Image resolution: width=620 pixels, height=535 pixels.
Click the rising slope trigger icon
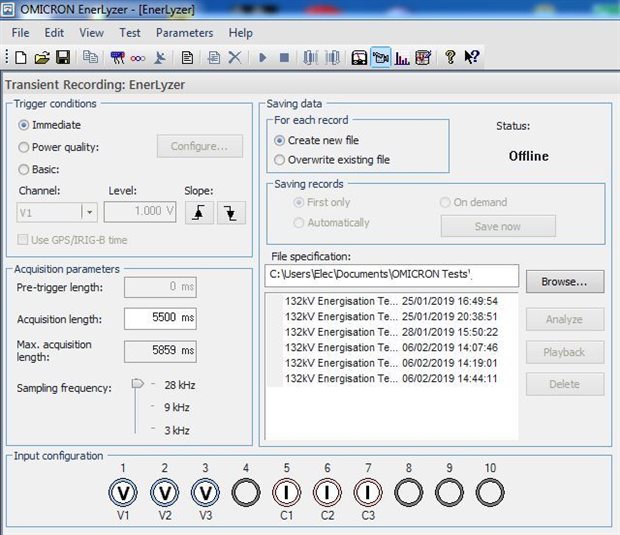click(x=198, y=212)
